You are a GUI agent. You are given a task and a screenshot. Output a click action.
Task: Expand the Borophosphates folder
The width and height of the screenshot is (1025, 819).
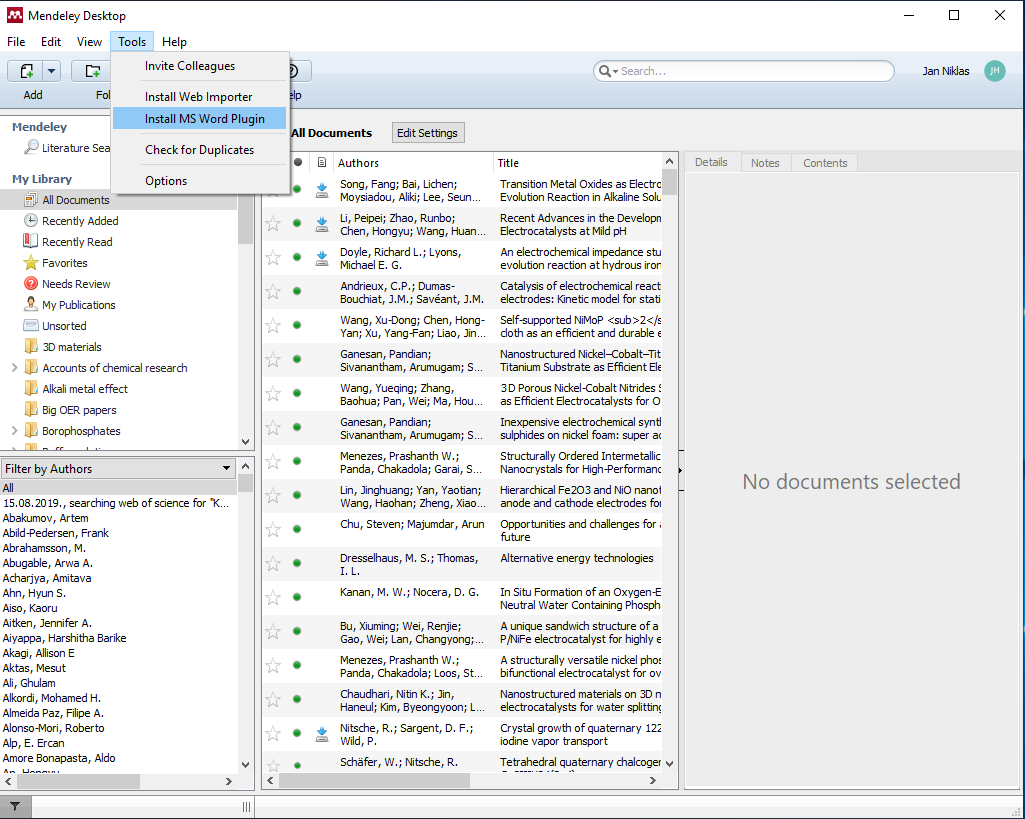pos(14,431)
